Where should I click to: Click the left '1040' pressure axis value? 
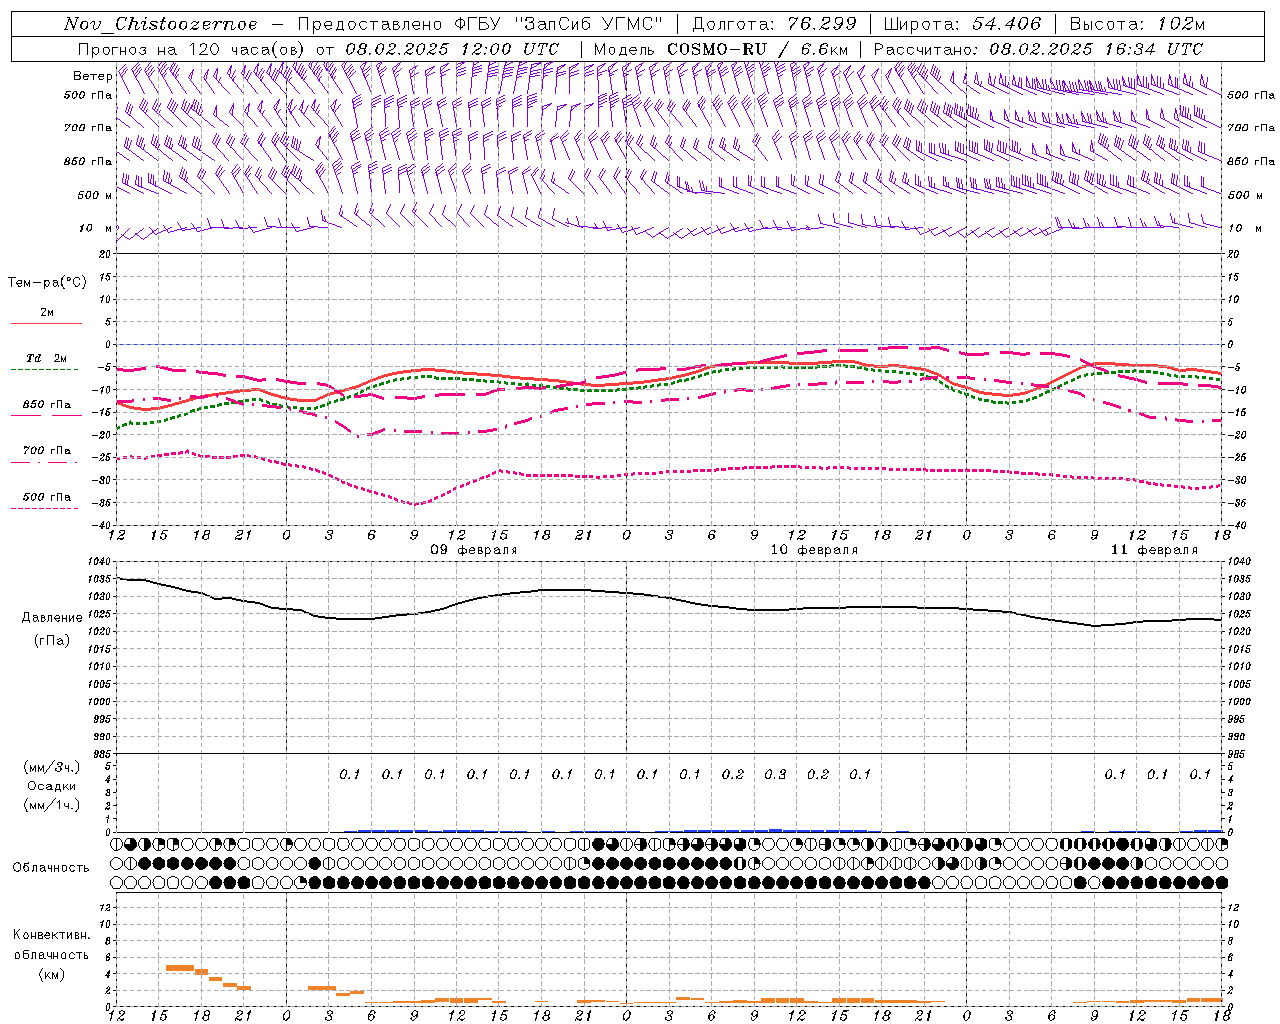point(101,562)
